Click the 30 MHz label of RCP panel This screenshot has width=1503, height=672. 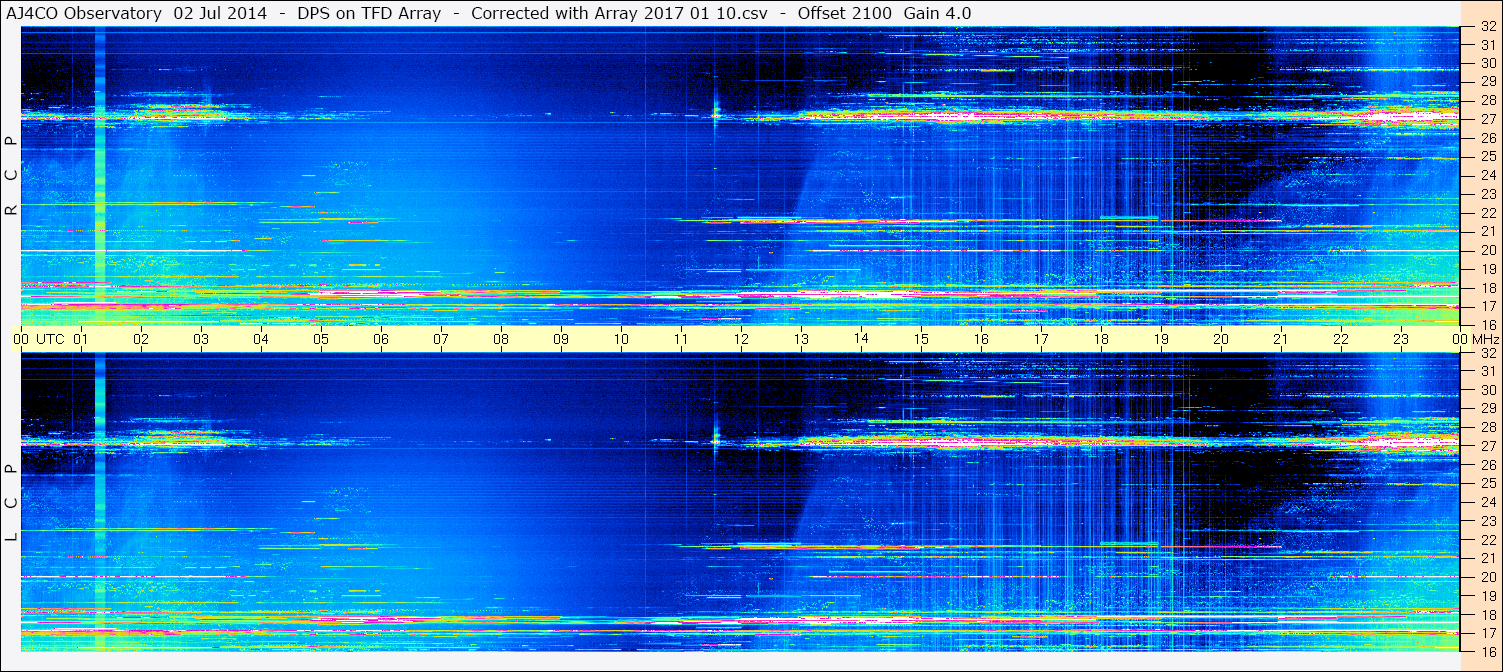pyautogui.click(x=1488, y=62)
